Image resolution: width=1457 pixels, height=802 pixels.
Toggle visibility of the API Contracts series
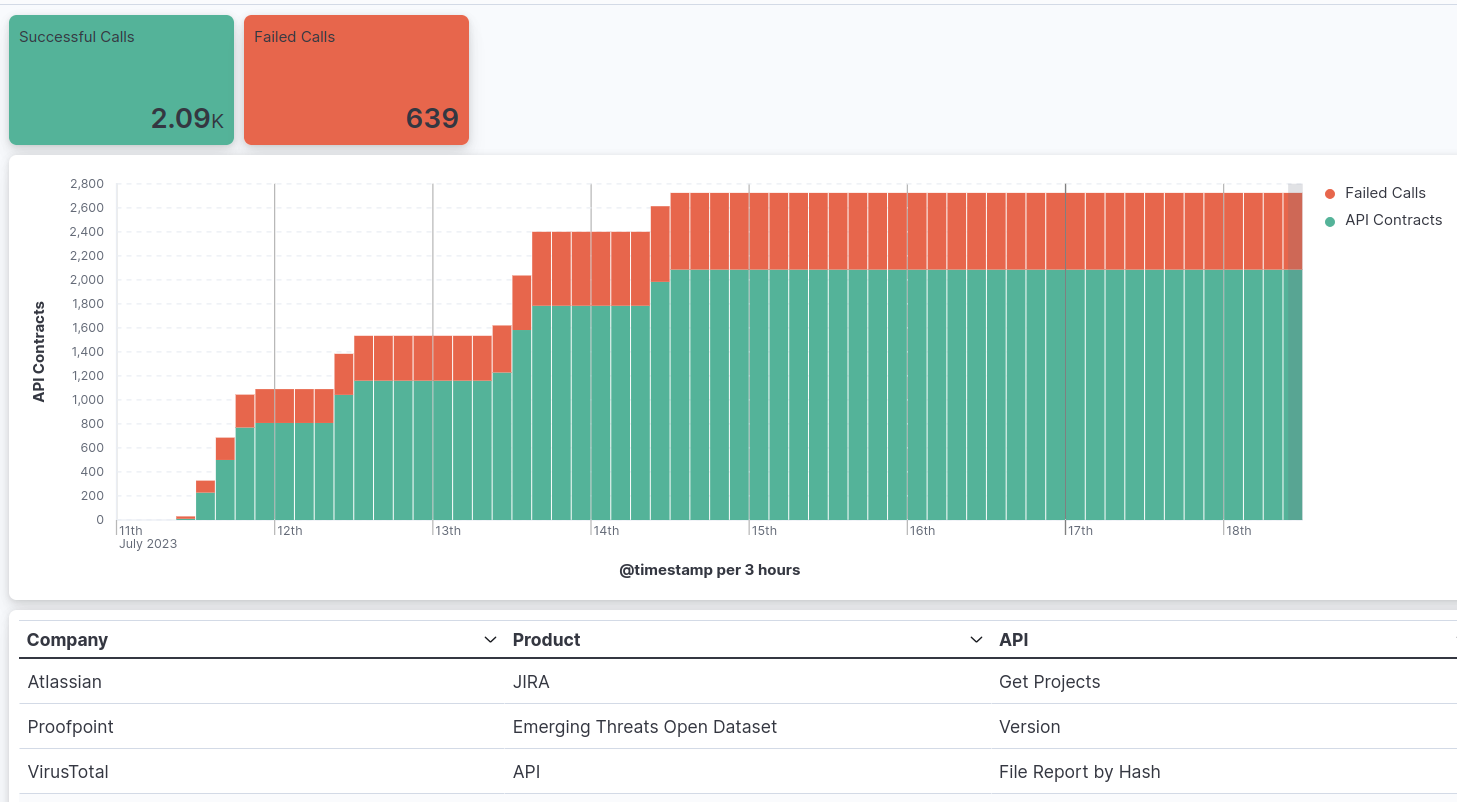(1392, 220)
